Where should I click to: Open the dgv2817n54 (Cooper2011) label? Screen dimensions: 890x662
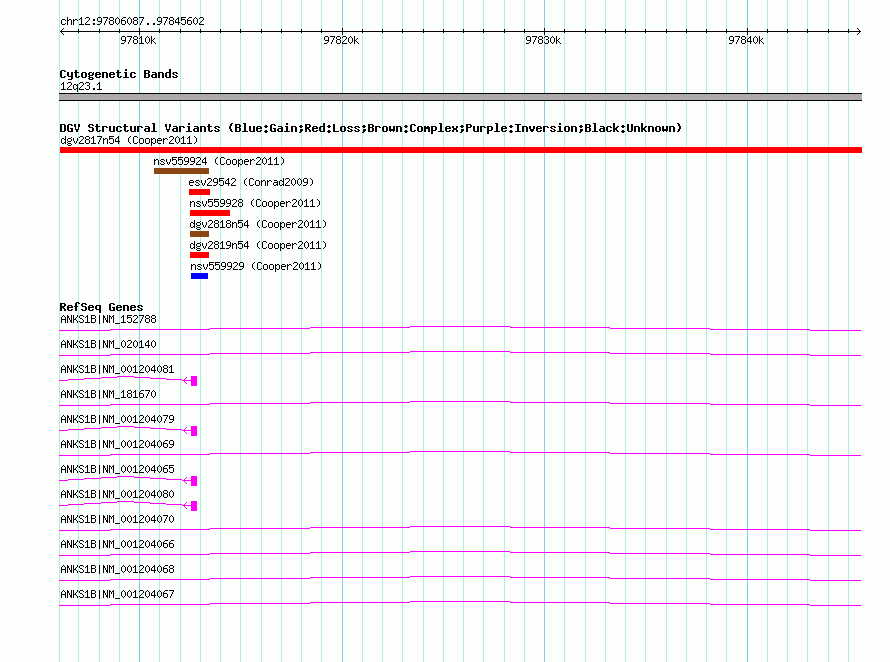(129, 140)
